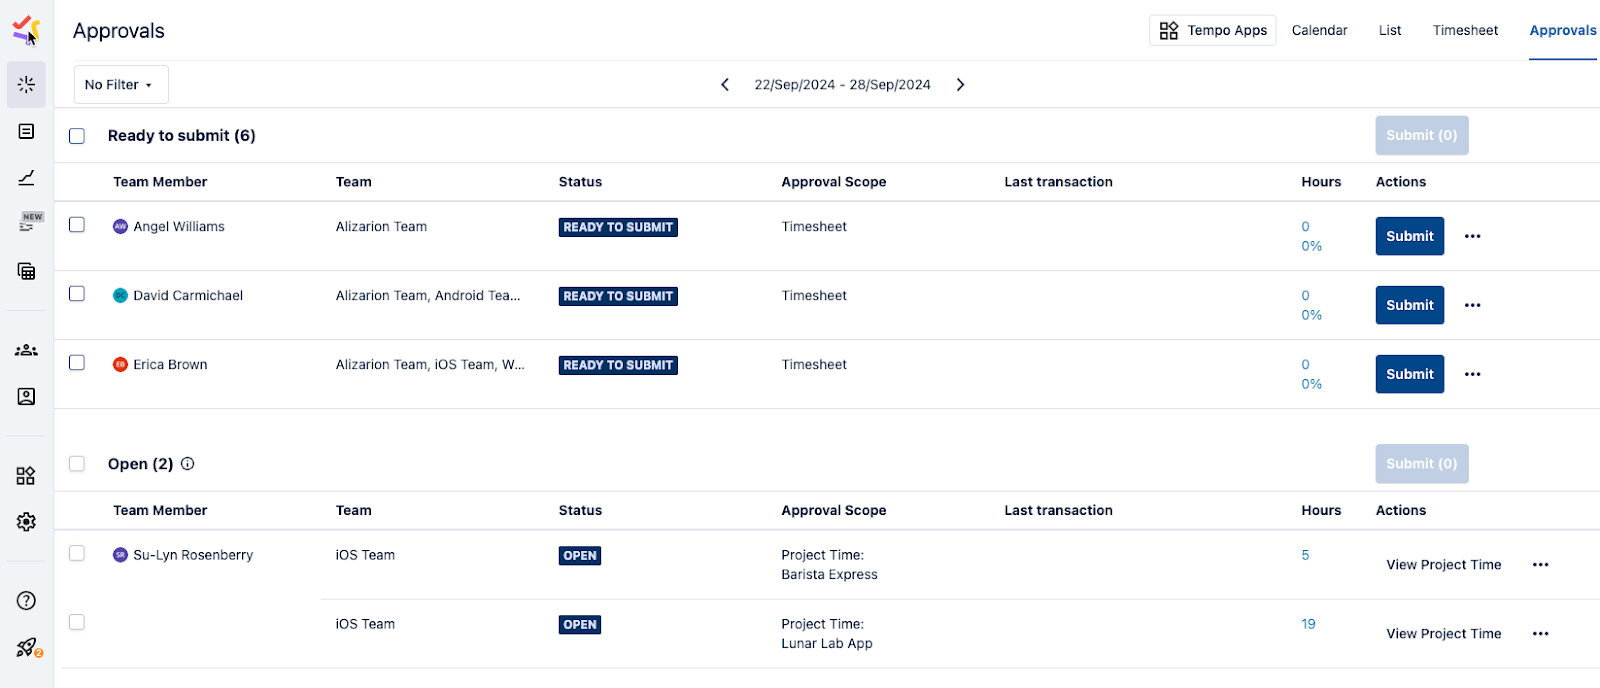Click the help question mark icon
Image resolution: width=1600 pixels, height=688 pixels.
(x=26, y=600)
